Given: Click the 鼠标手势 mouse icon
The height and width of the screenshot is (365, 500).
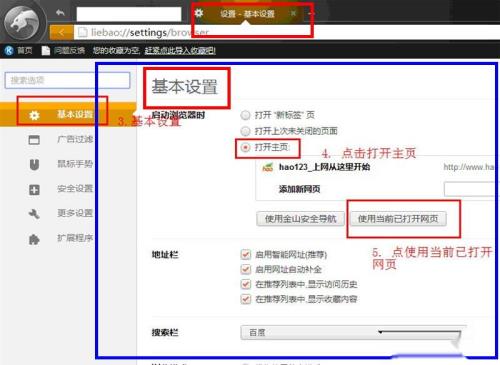Looking at the screenshot, I should [34, 164].
